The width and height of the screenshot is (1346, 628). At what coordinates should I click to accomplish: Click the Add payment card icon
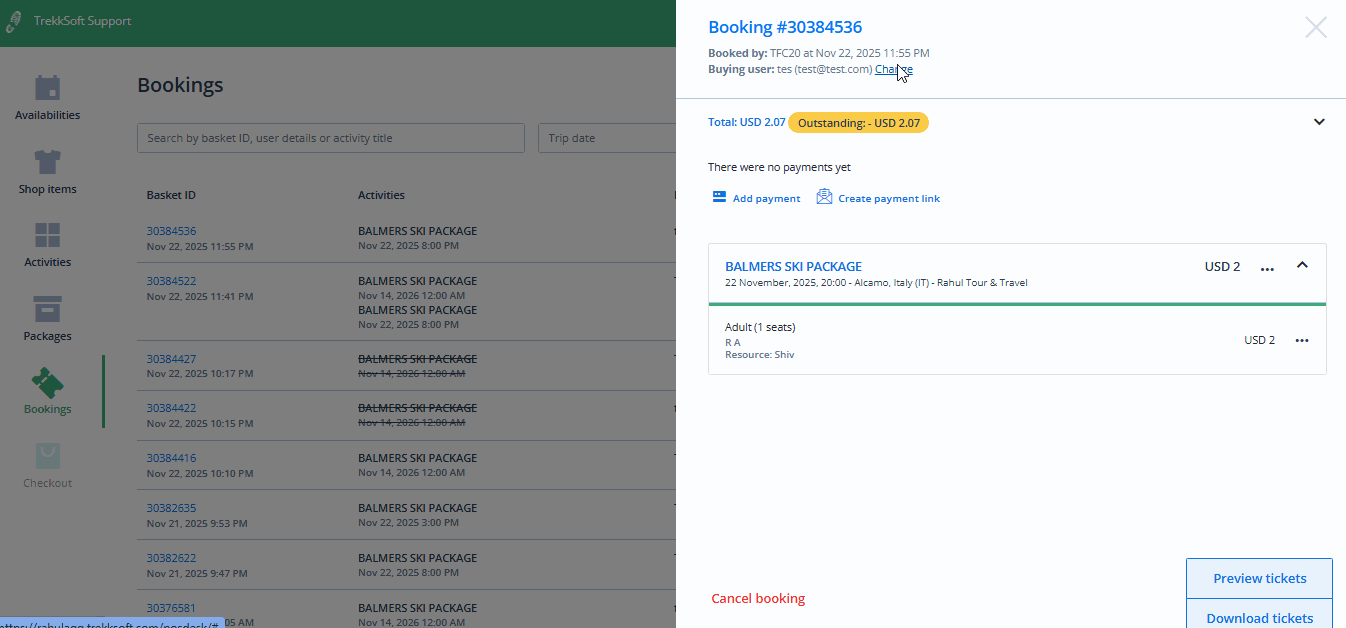click(x=718, y=197)
